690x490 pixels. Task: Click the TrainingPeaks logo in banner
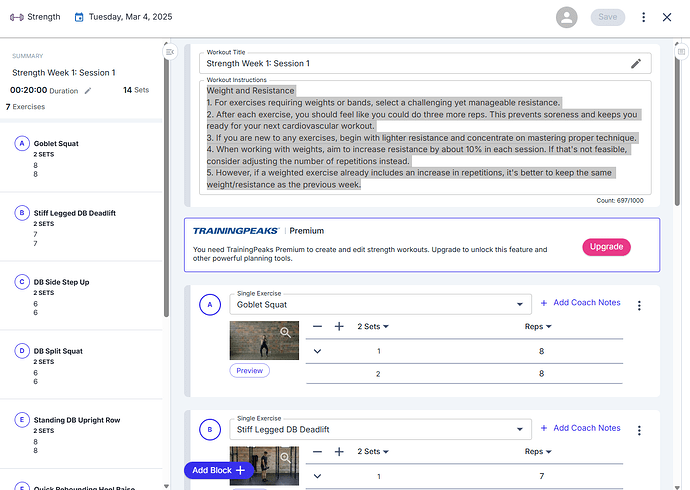236,231
